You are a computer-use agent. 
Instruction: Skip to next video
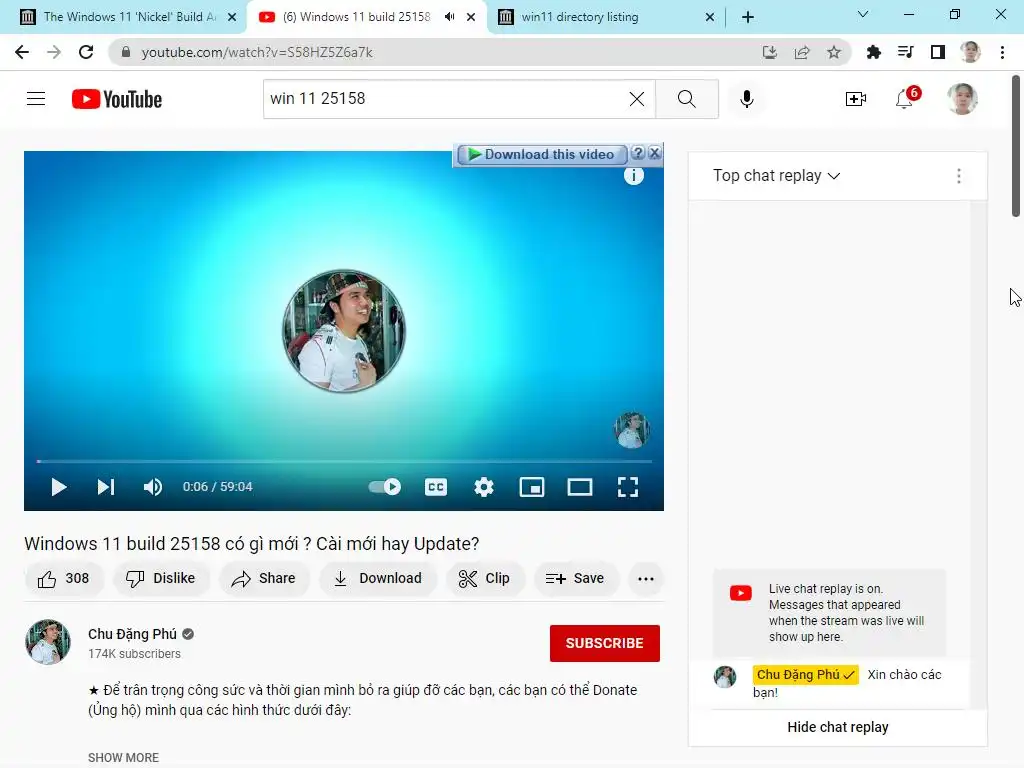106,487
